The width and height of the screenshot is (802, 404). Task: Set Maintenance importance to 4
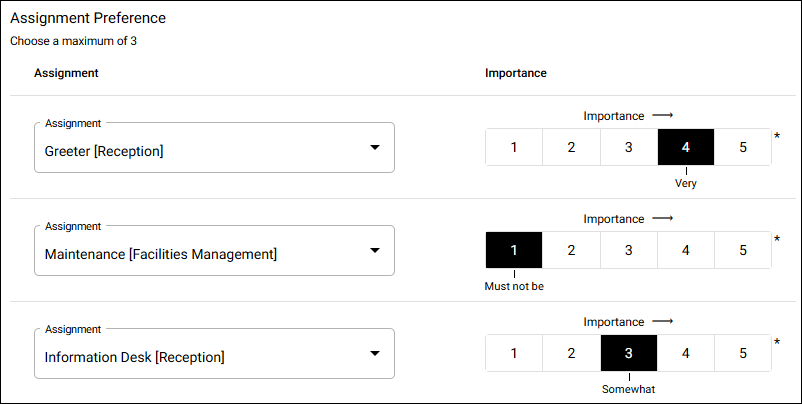(686, 250)
